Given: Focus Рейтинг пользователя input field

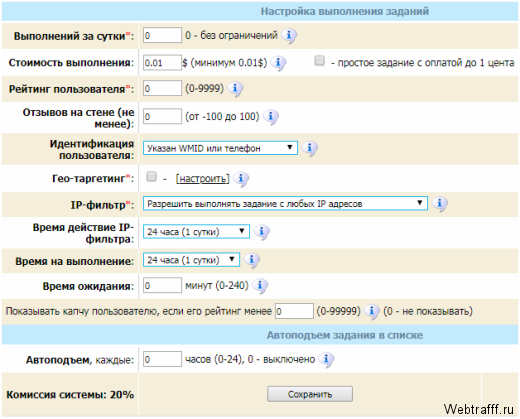Looking at the screenshot, I should [x=162, y=89].
